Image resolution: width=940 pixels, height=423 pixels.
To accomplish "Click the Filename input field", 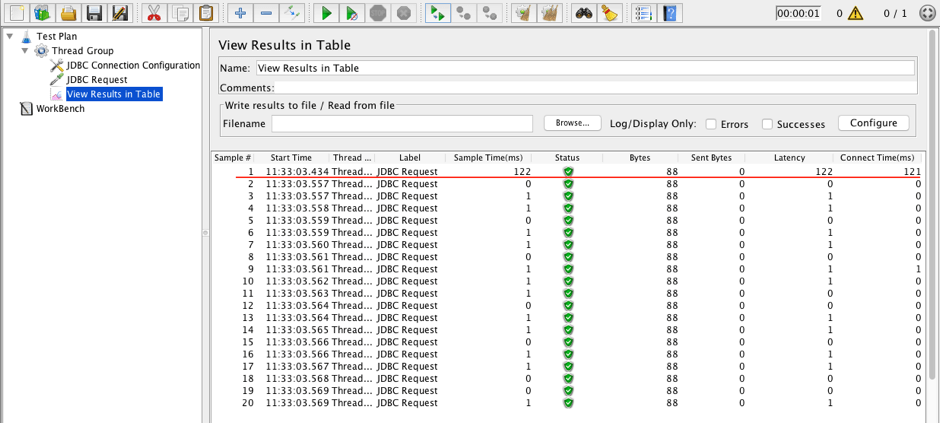I will point(402,124).
